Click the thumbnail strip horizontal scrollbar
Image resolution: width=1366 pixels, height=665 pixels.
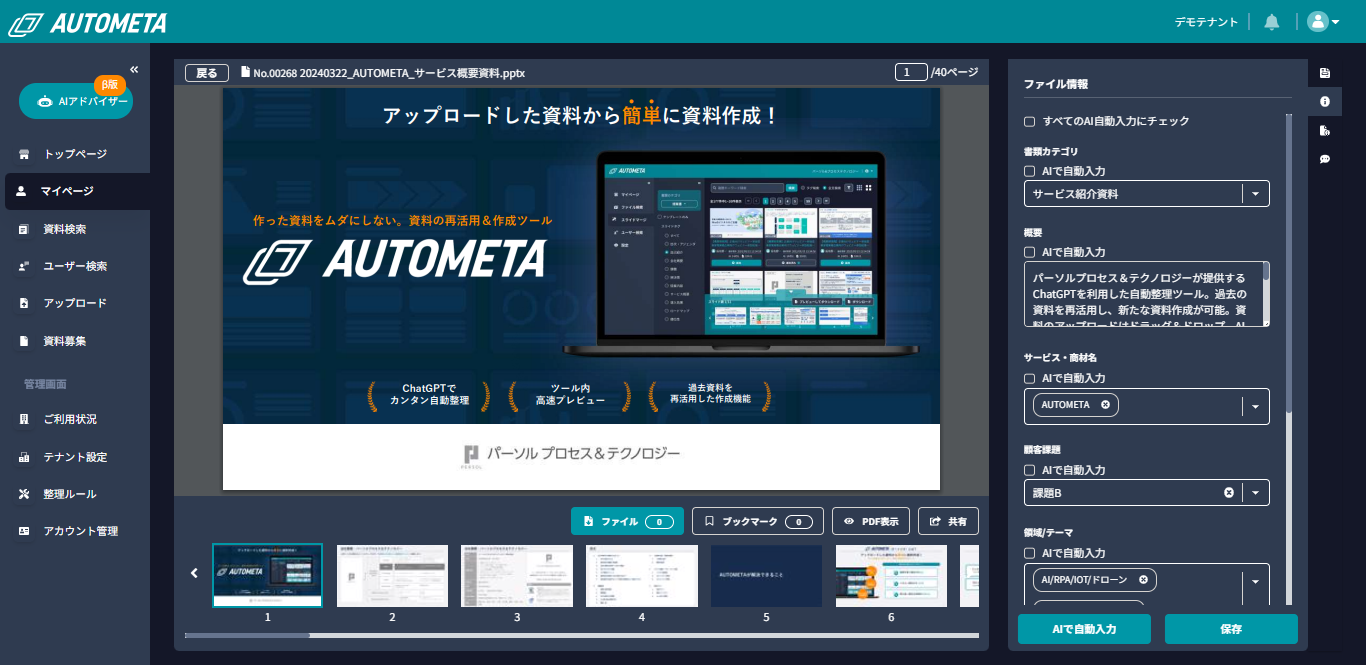click(248, 635)
